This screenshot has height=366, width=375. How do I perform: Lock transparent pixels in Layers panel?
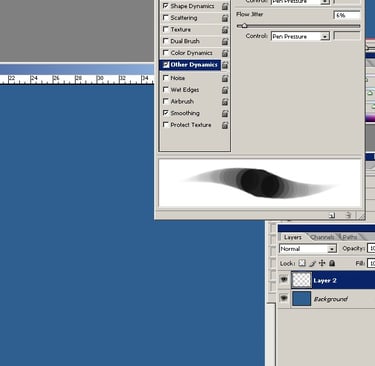point(302,263)
